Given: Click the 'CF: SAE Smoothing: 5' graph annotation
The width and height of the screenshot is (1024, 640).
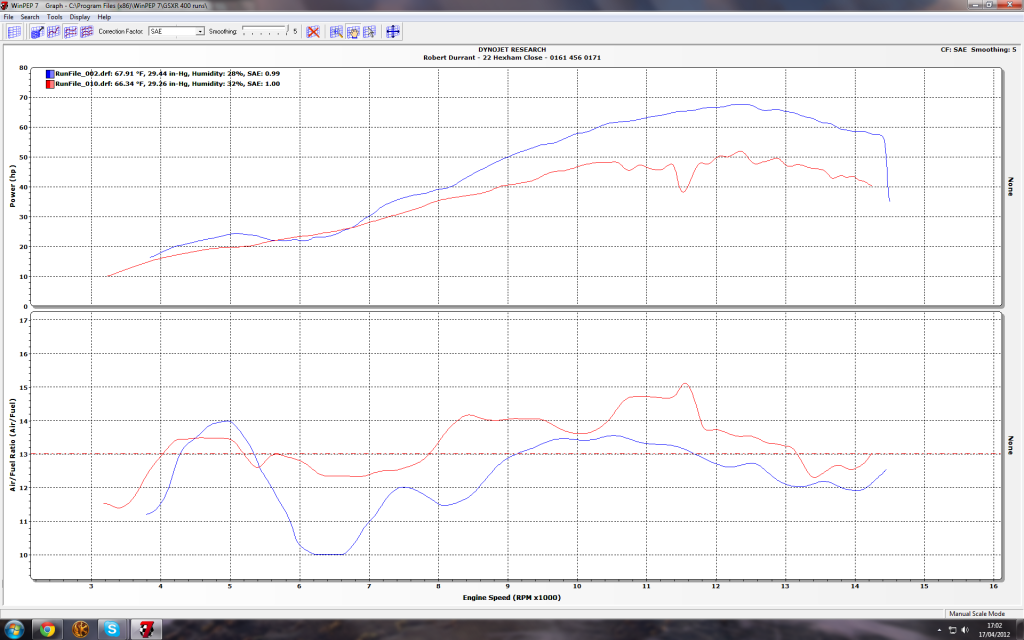Looking at the screenshot, I should (x=978, y=50).
